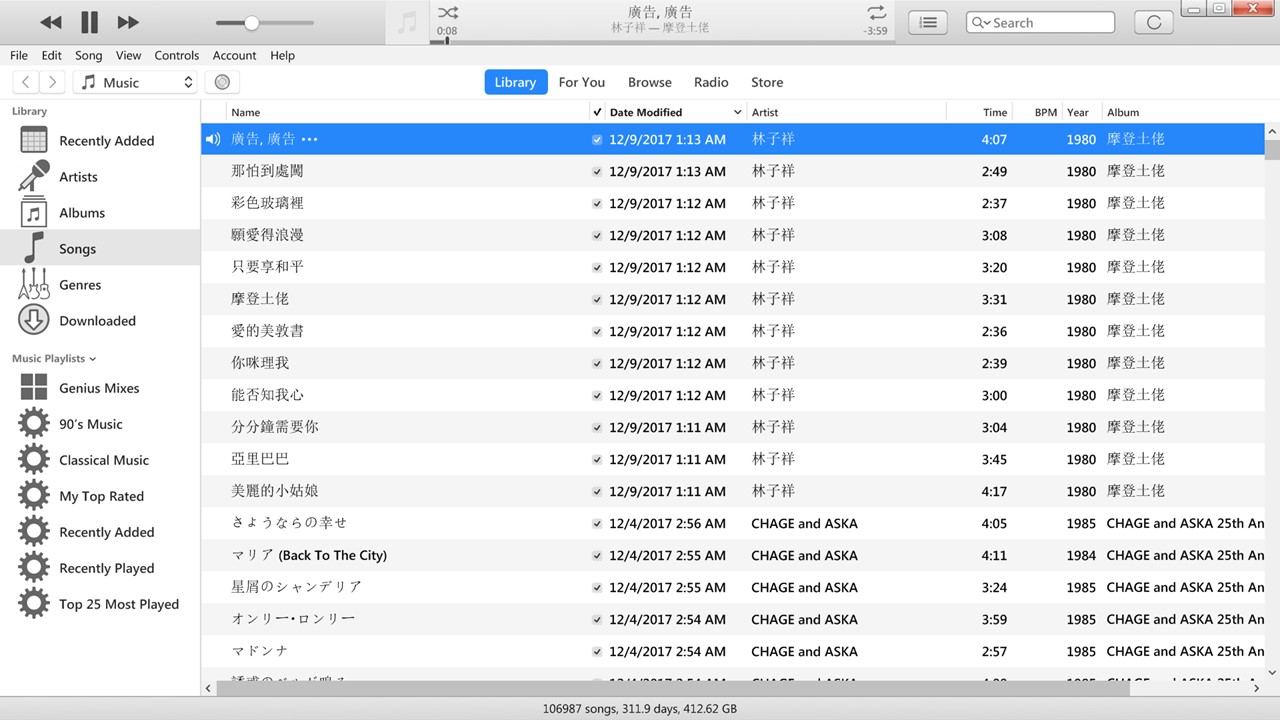Open the Search field options dropdown
This screenshot has width=1280, height=720.
pos(981,22)
